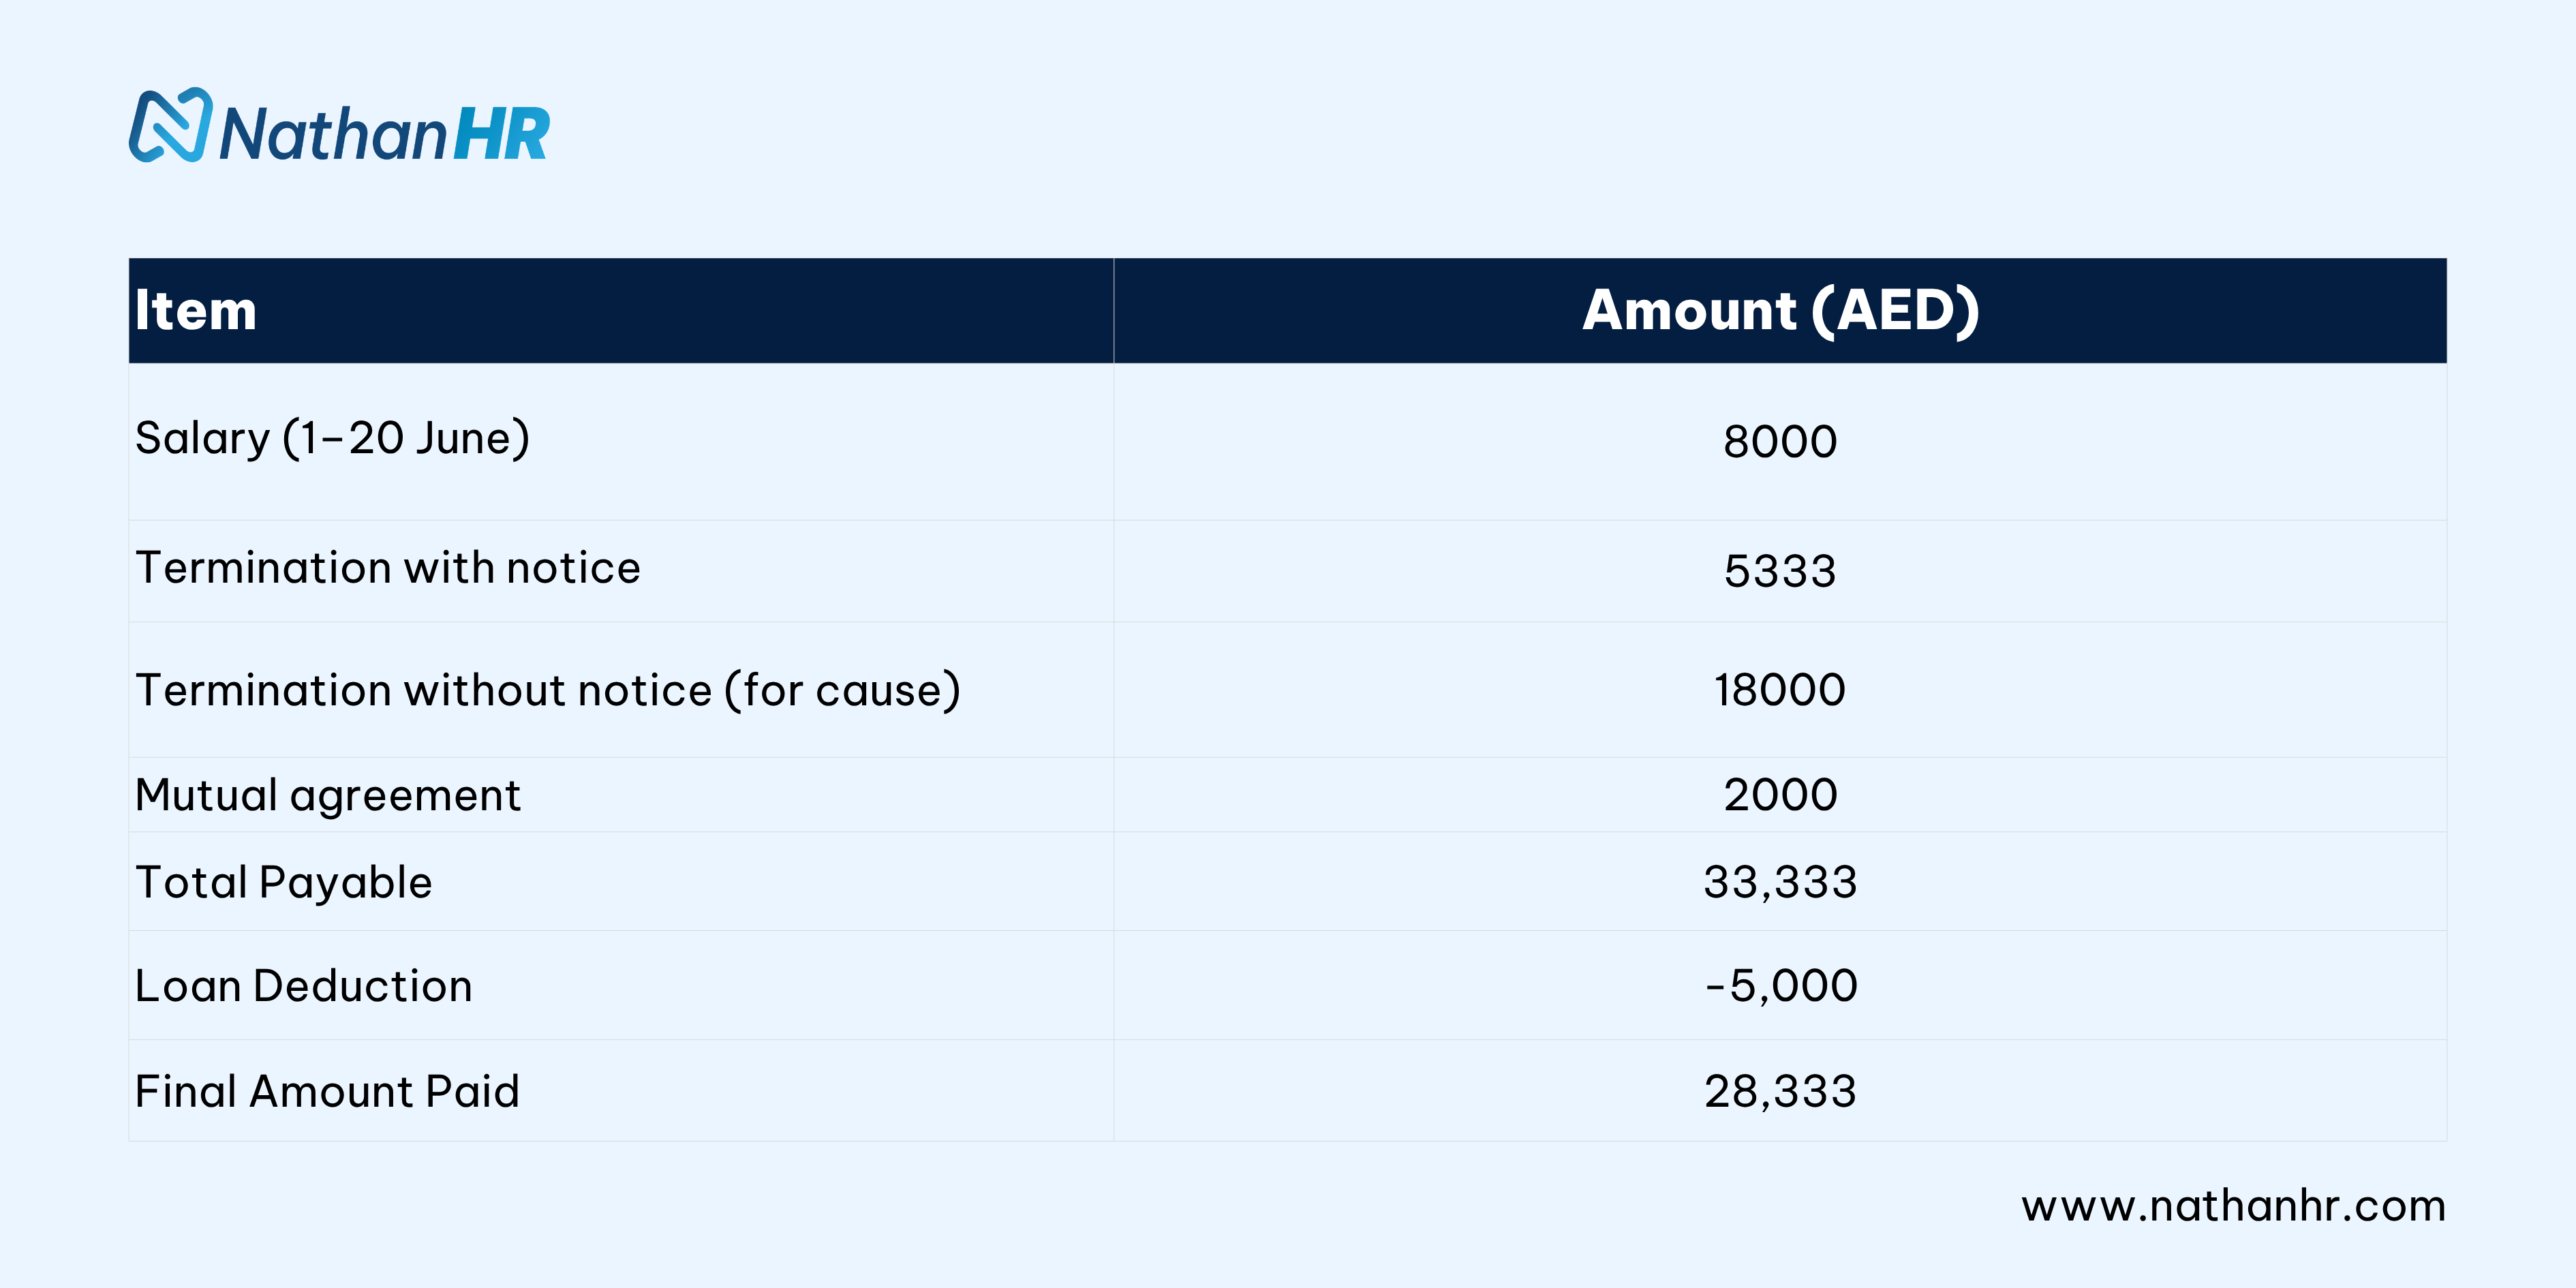Viewport: 2576px width, 1288px height.
Task: Select the -5,000 loan deduction value
Action: pyautogui.click(x=1781, y=986)
